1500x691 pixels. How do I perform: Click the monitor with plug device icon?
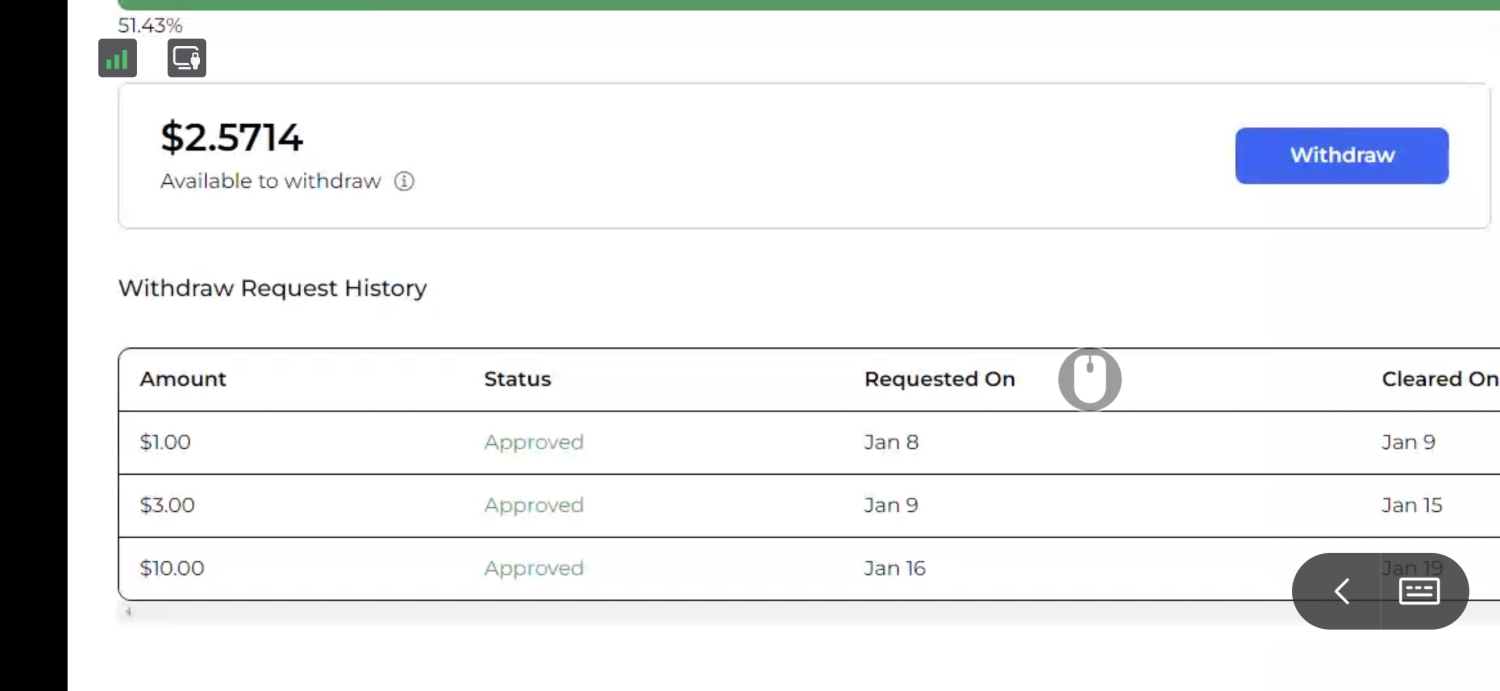pos(186,58)
